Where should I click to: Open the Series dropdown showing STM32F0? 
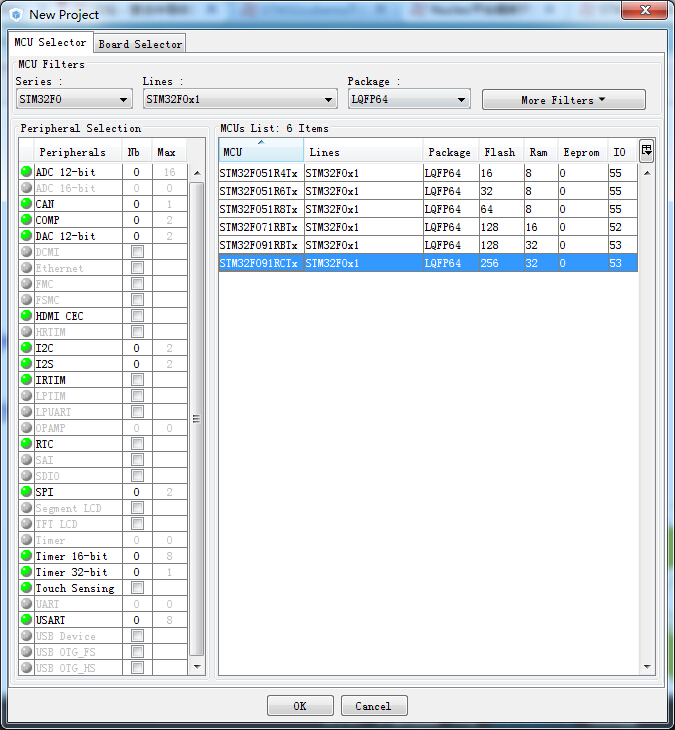74,99
